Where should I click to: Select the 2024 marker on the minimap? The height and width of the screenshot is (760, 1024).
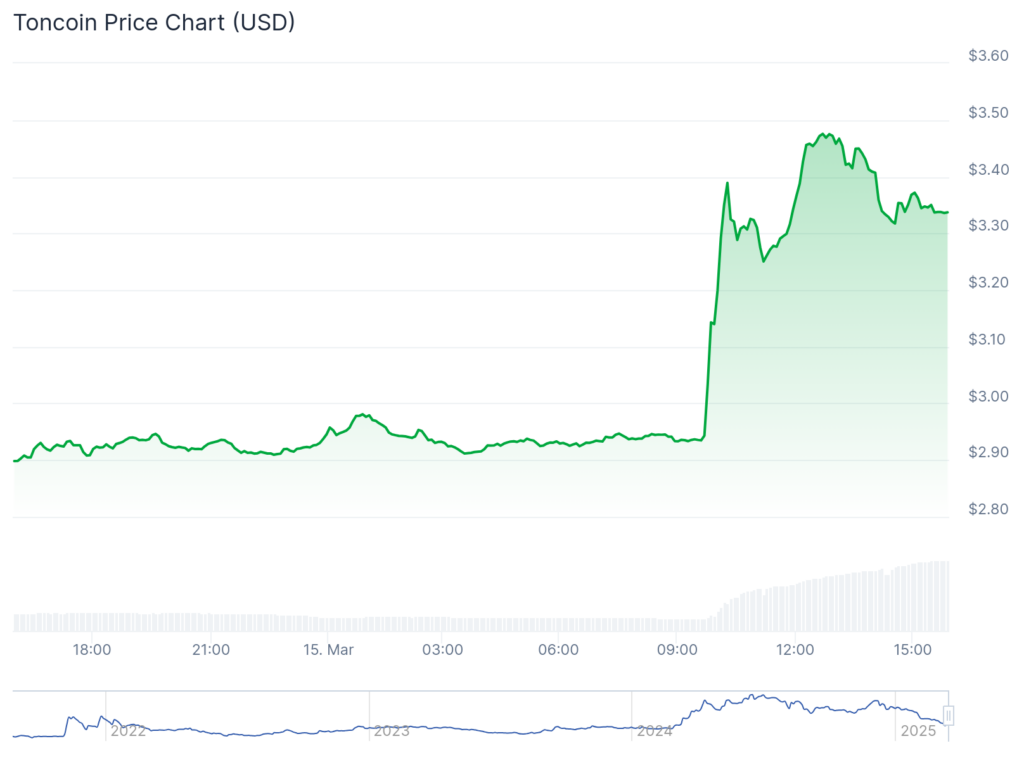coord(656,731)
